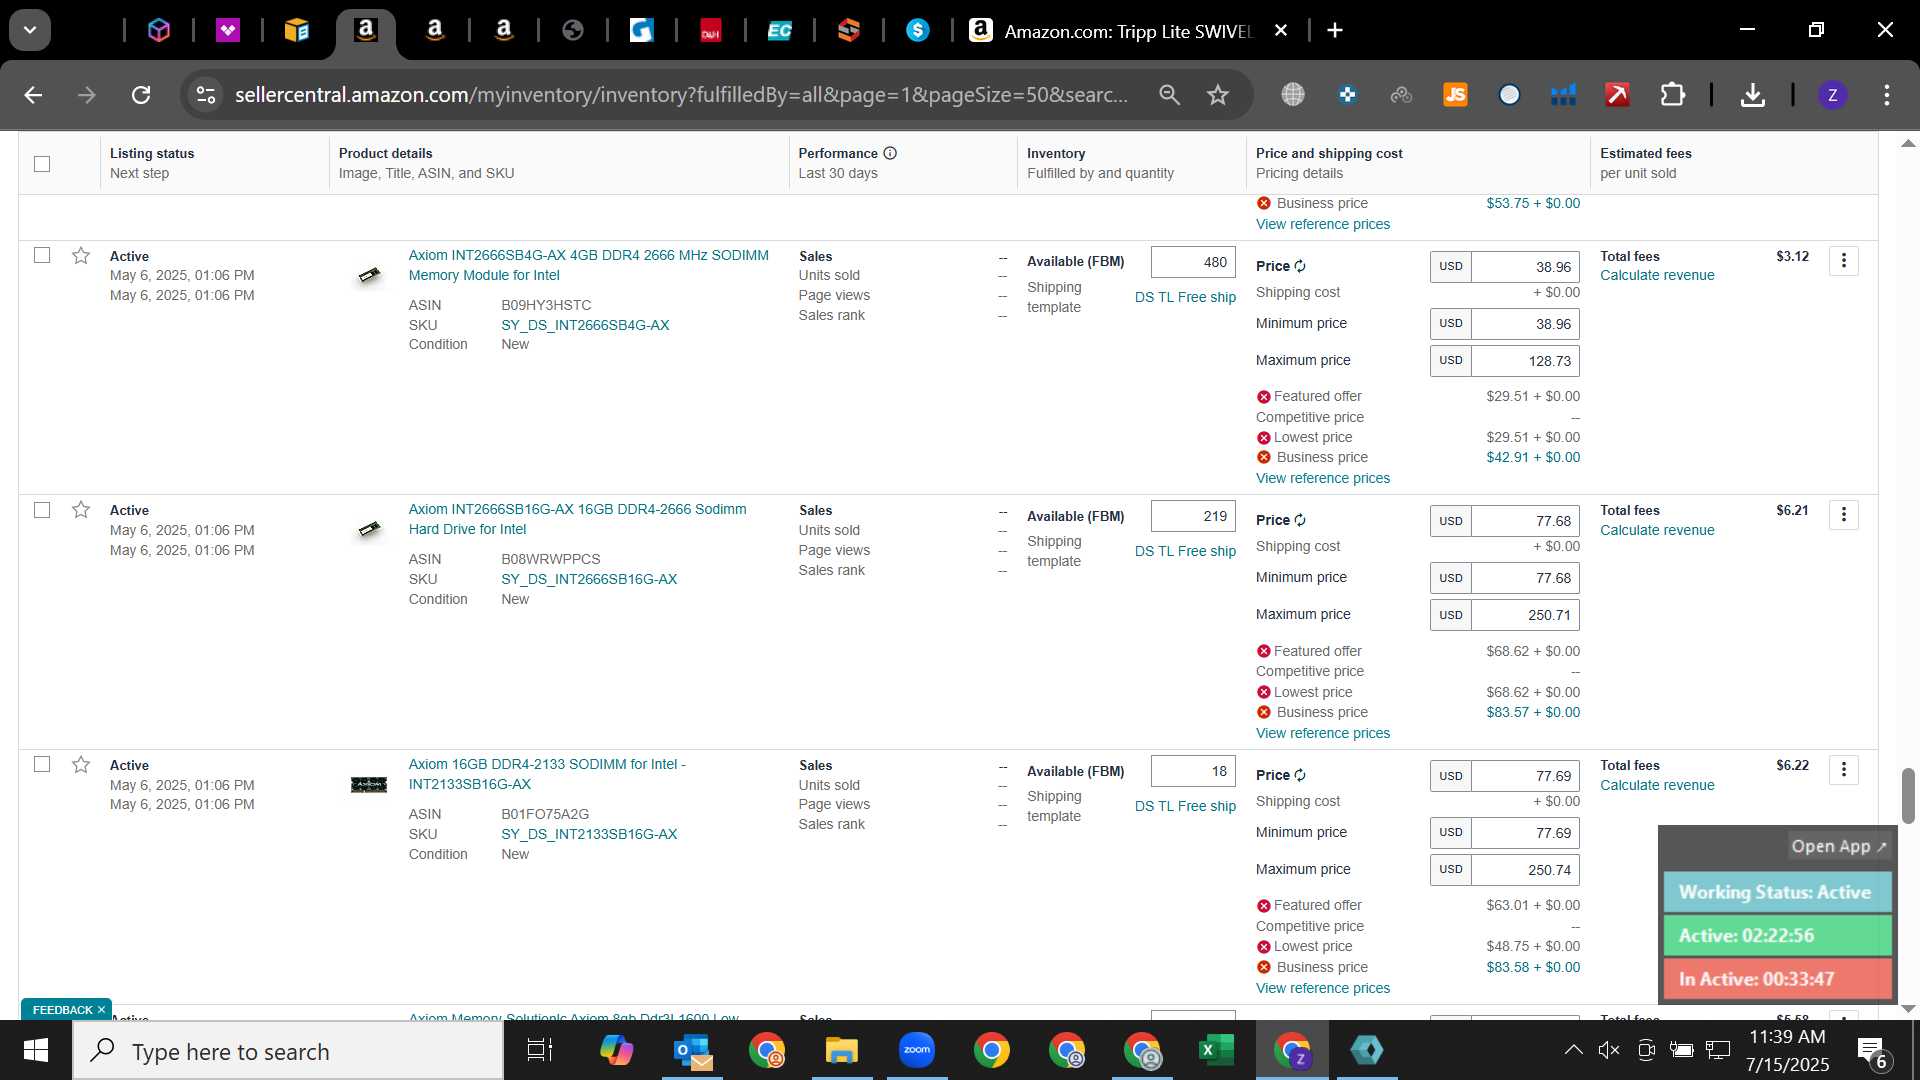Open Axiom INT2666SB4G-AX 4GB product title link
1920x1080 pixels.
pos(588,265)
